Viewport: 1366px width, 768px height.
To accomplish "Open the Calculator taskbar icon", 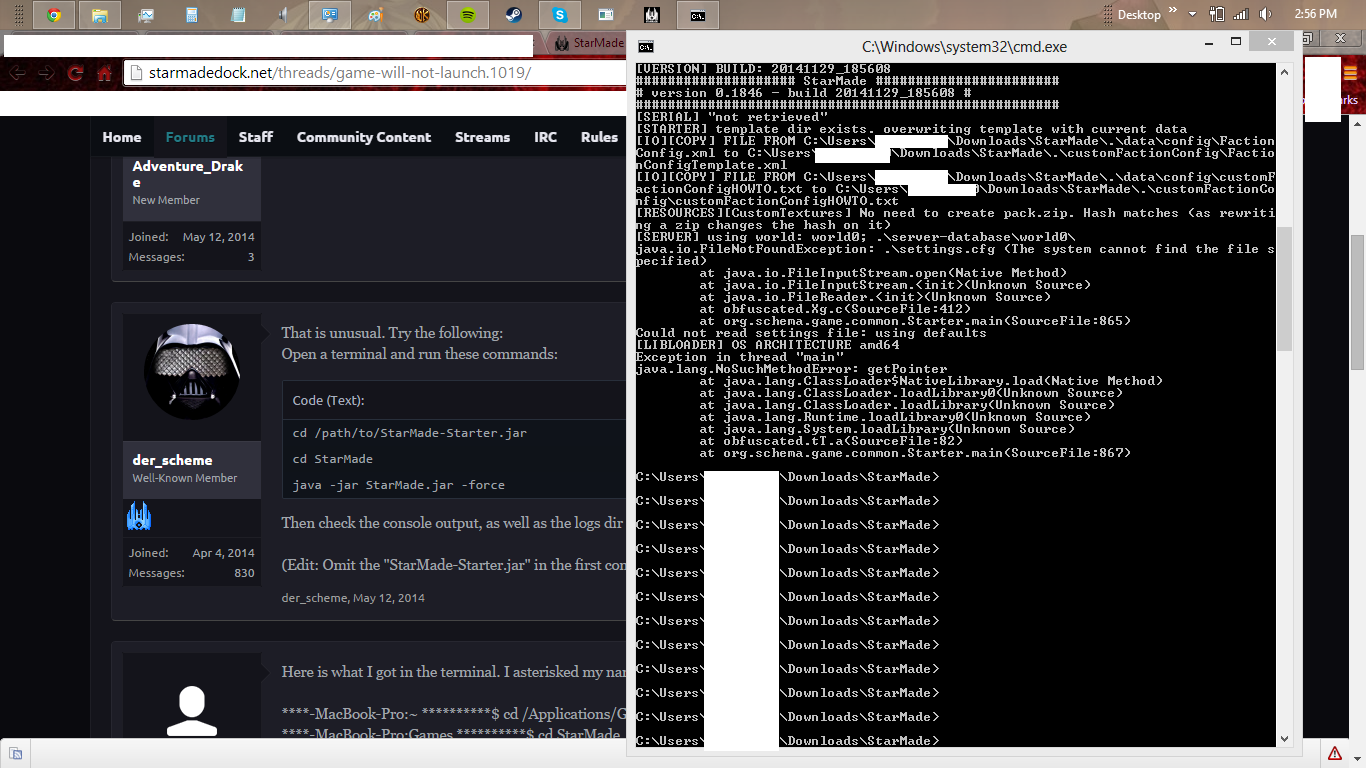I will (192, 15).
